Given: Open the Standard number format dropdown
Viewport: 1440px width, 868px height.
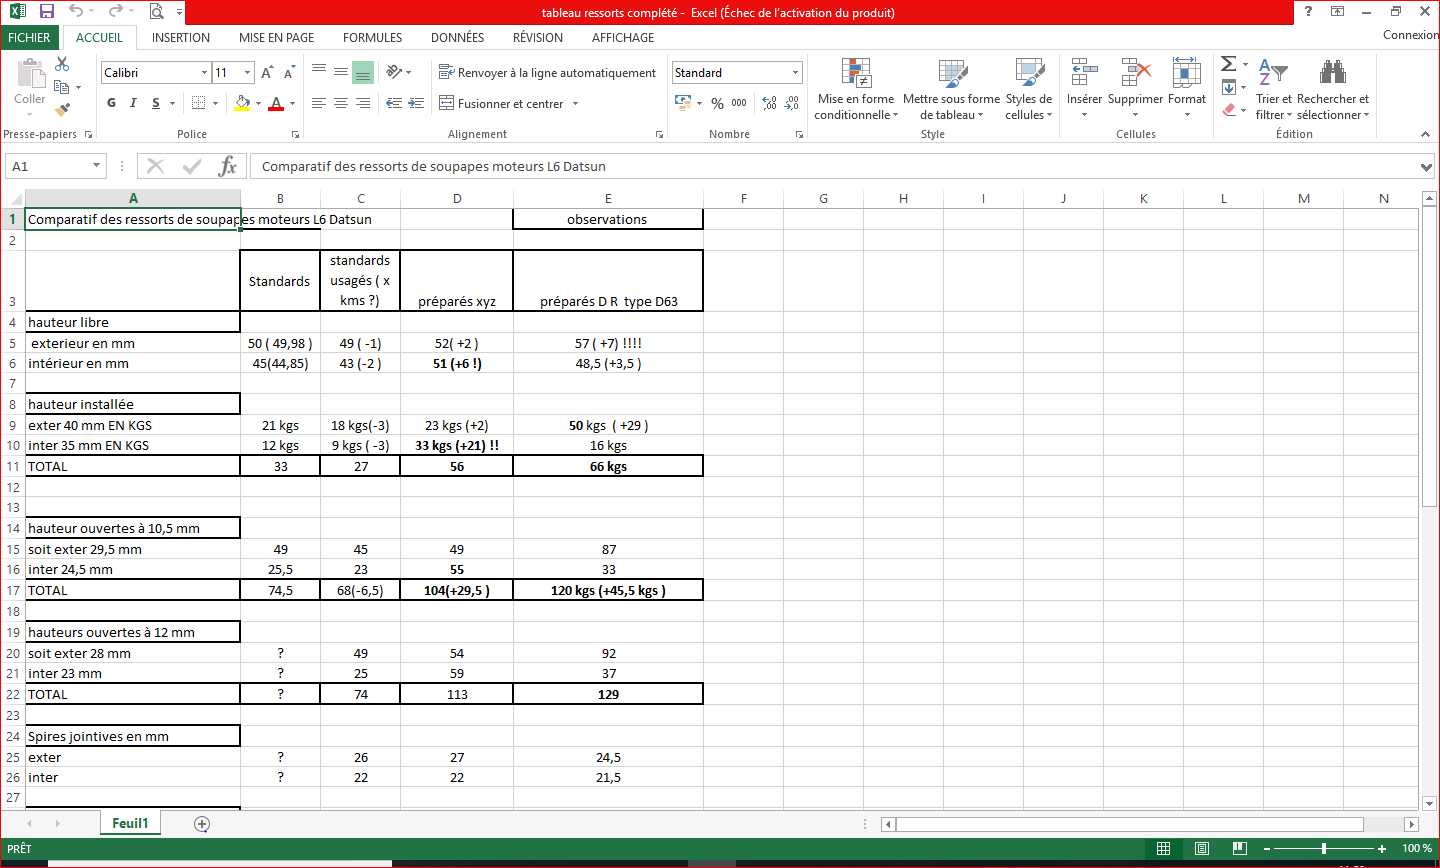Looking at the screenshot, I should (x=796, y=73).
